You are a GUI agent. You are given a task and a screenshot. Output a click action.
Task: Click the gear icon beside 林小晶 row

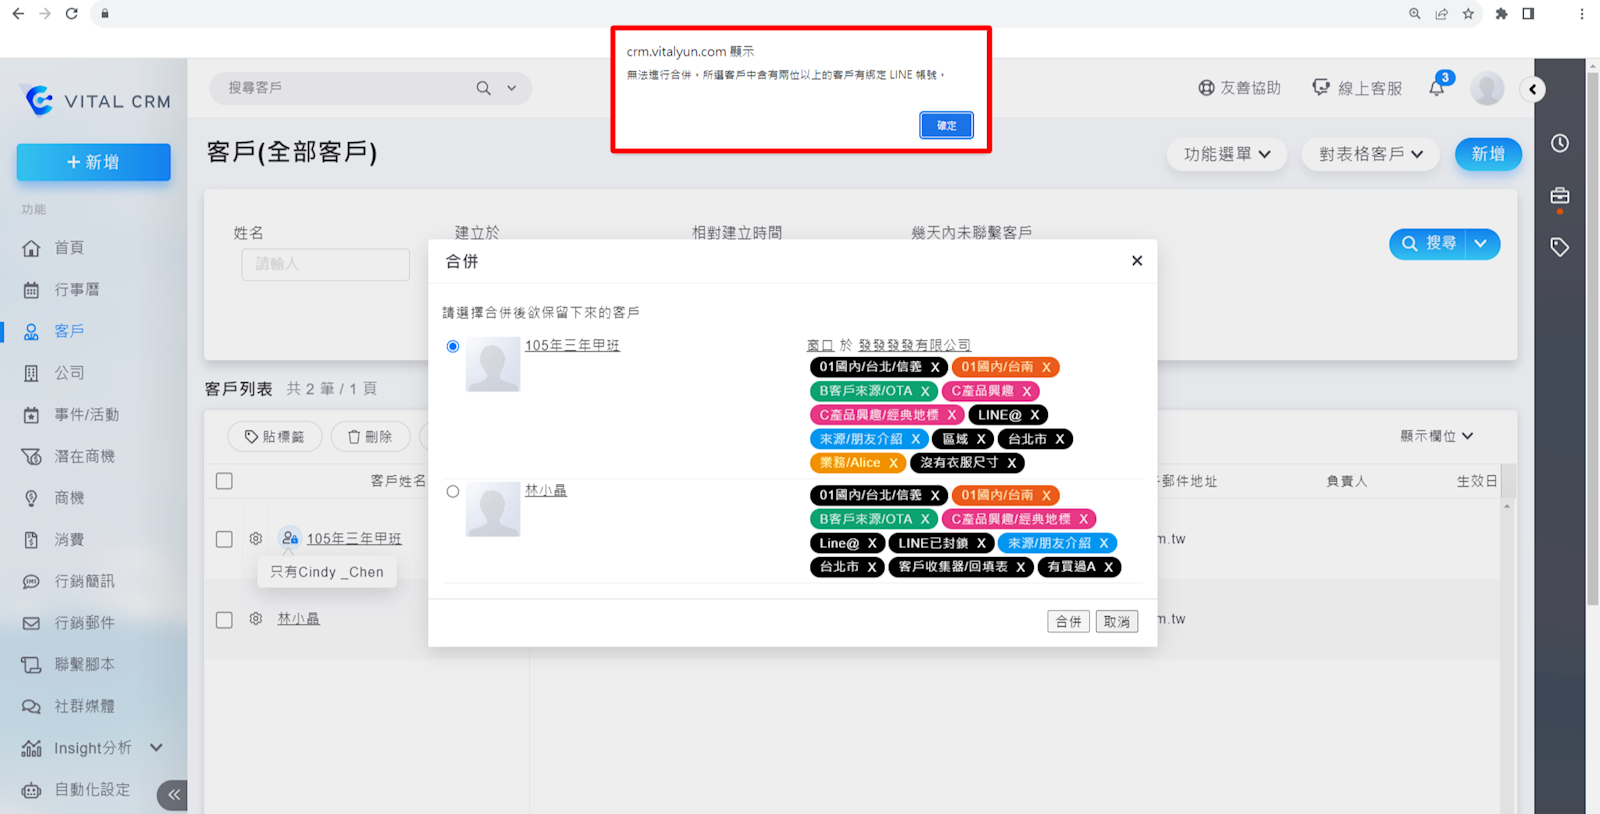256,619
